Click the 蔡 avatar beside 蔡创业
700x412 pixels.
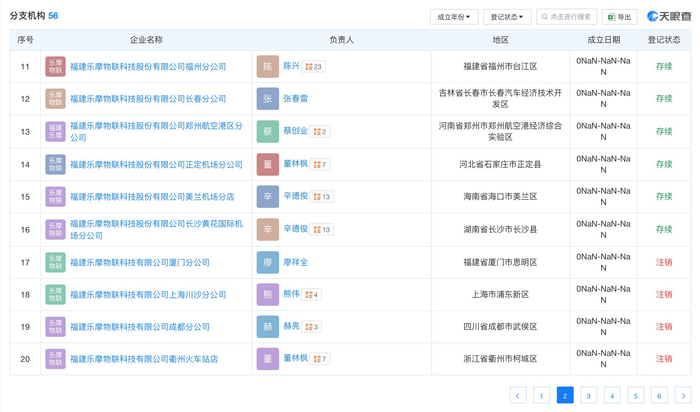click(267, 132)
